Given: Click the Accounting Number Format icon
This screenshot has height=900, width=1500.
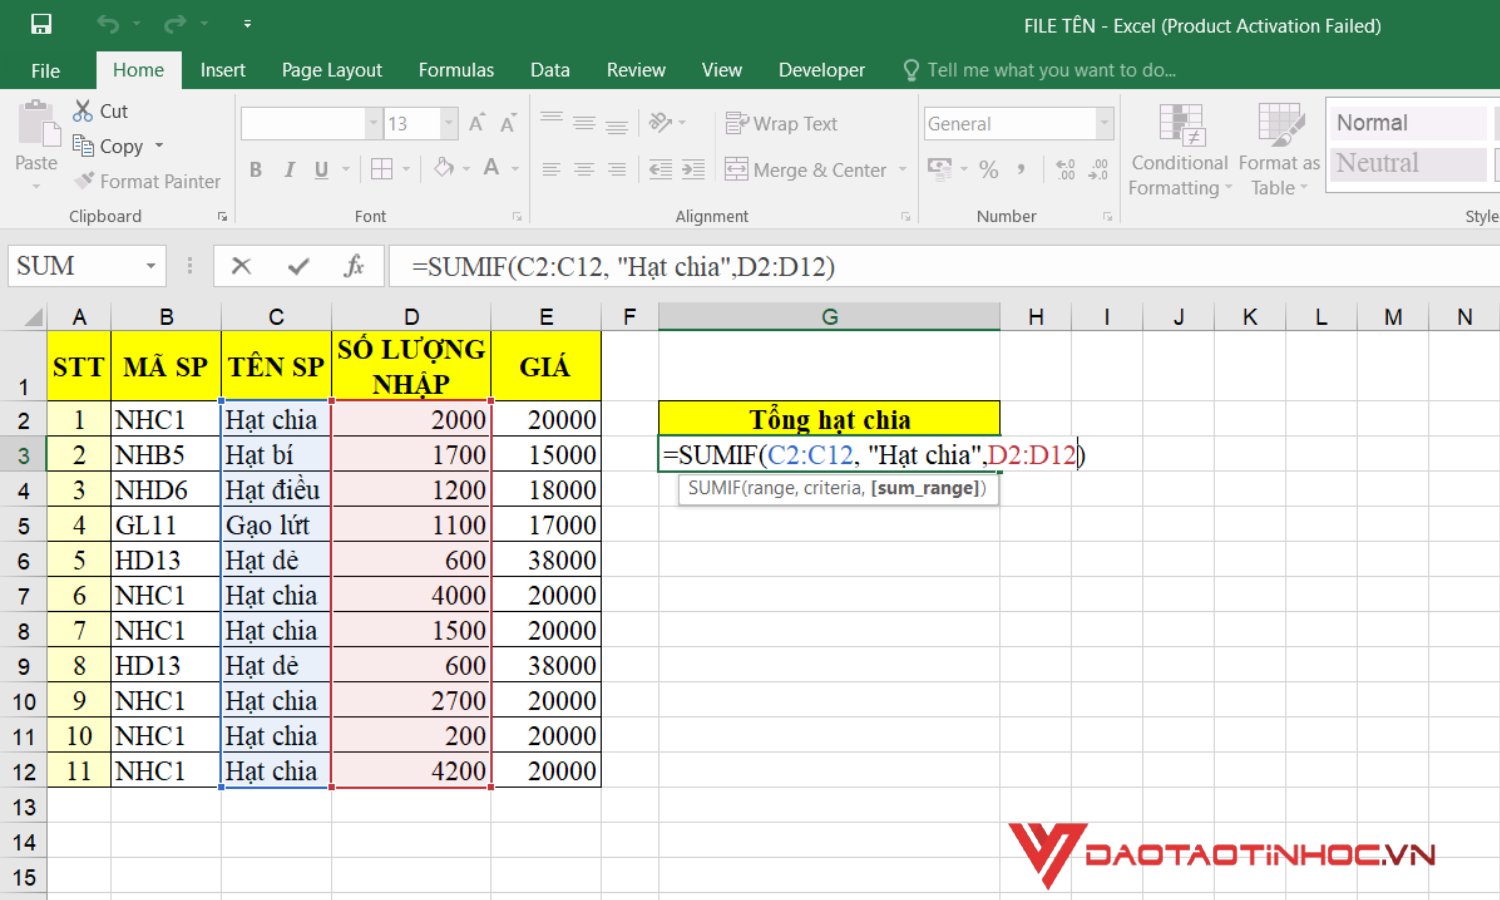Looking at the screenshot, I should point(939,167).
